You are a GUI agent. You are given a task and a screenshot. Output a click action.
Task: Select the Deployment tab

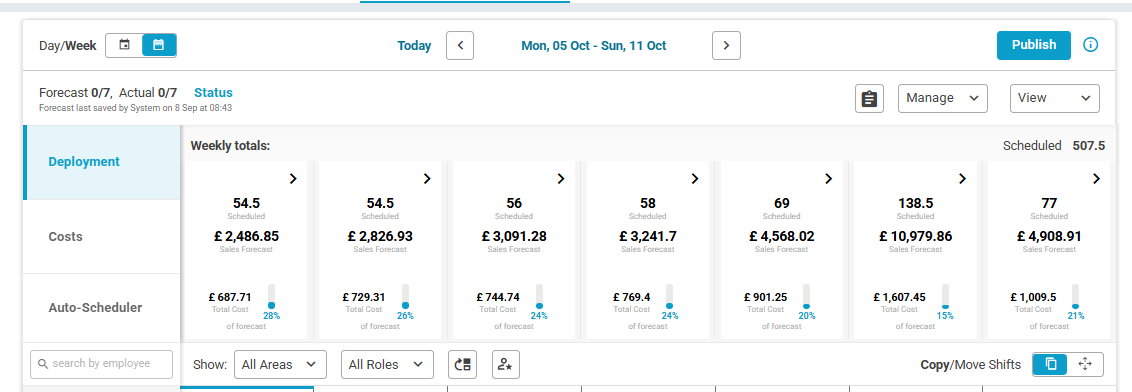(x=102, y=162)
